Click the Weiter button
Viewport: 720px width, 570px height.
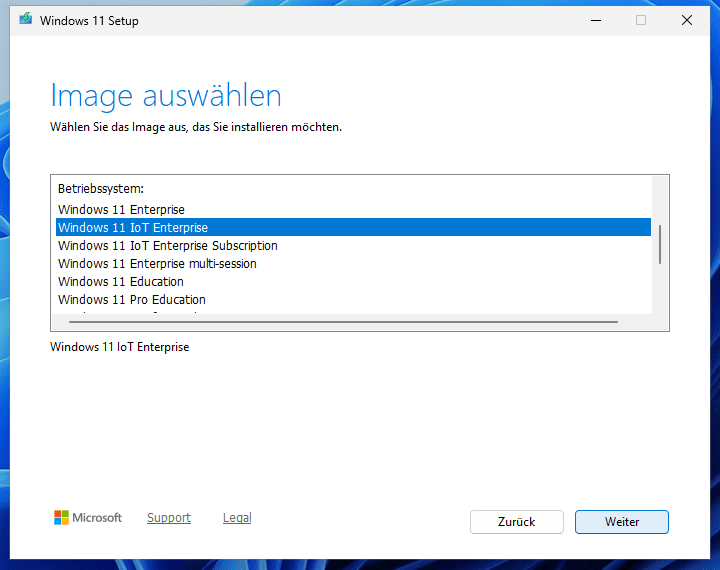pyautogui.click(x=622, y=522)
